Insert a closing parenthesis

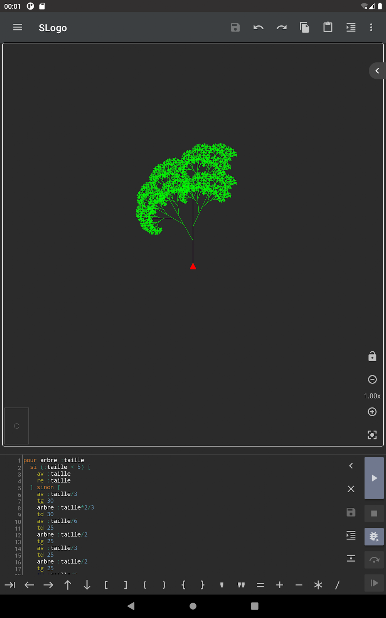click(164, 585)
